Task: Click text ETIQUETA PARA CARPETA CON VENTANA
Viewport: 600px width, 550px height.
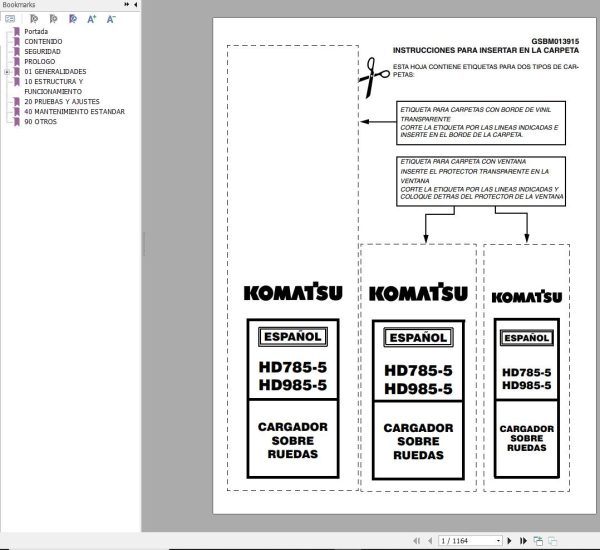Action: point(463,162)
